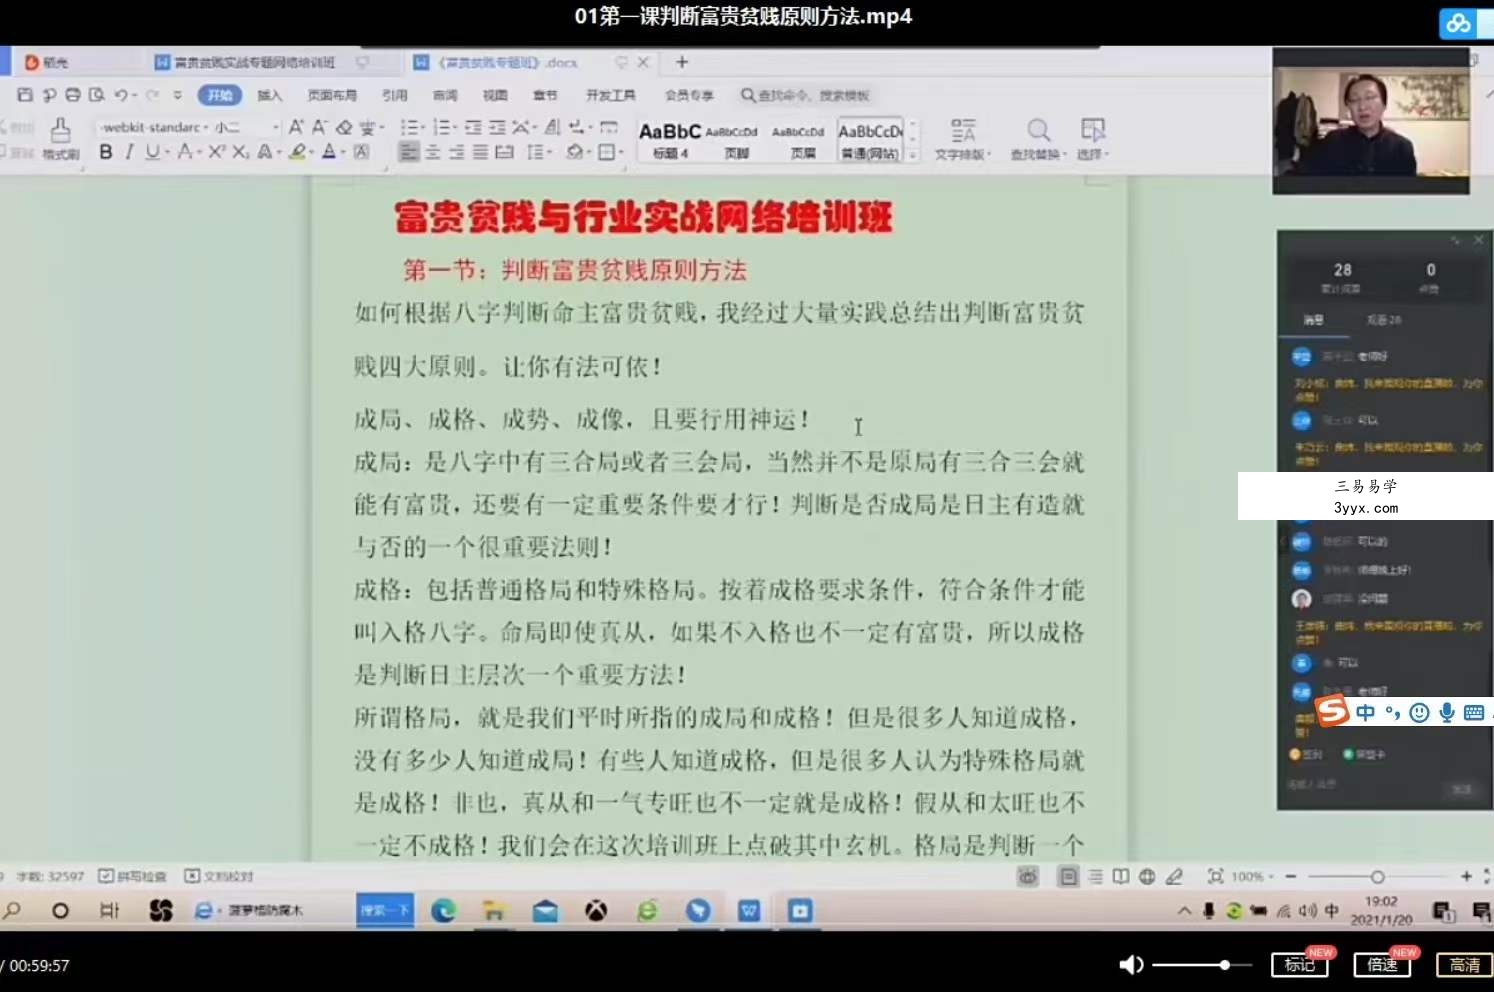
Task: Decrease the font size
Action: click(319, 127)
